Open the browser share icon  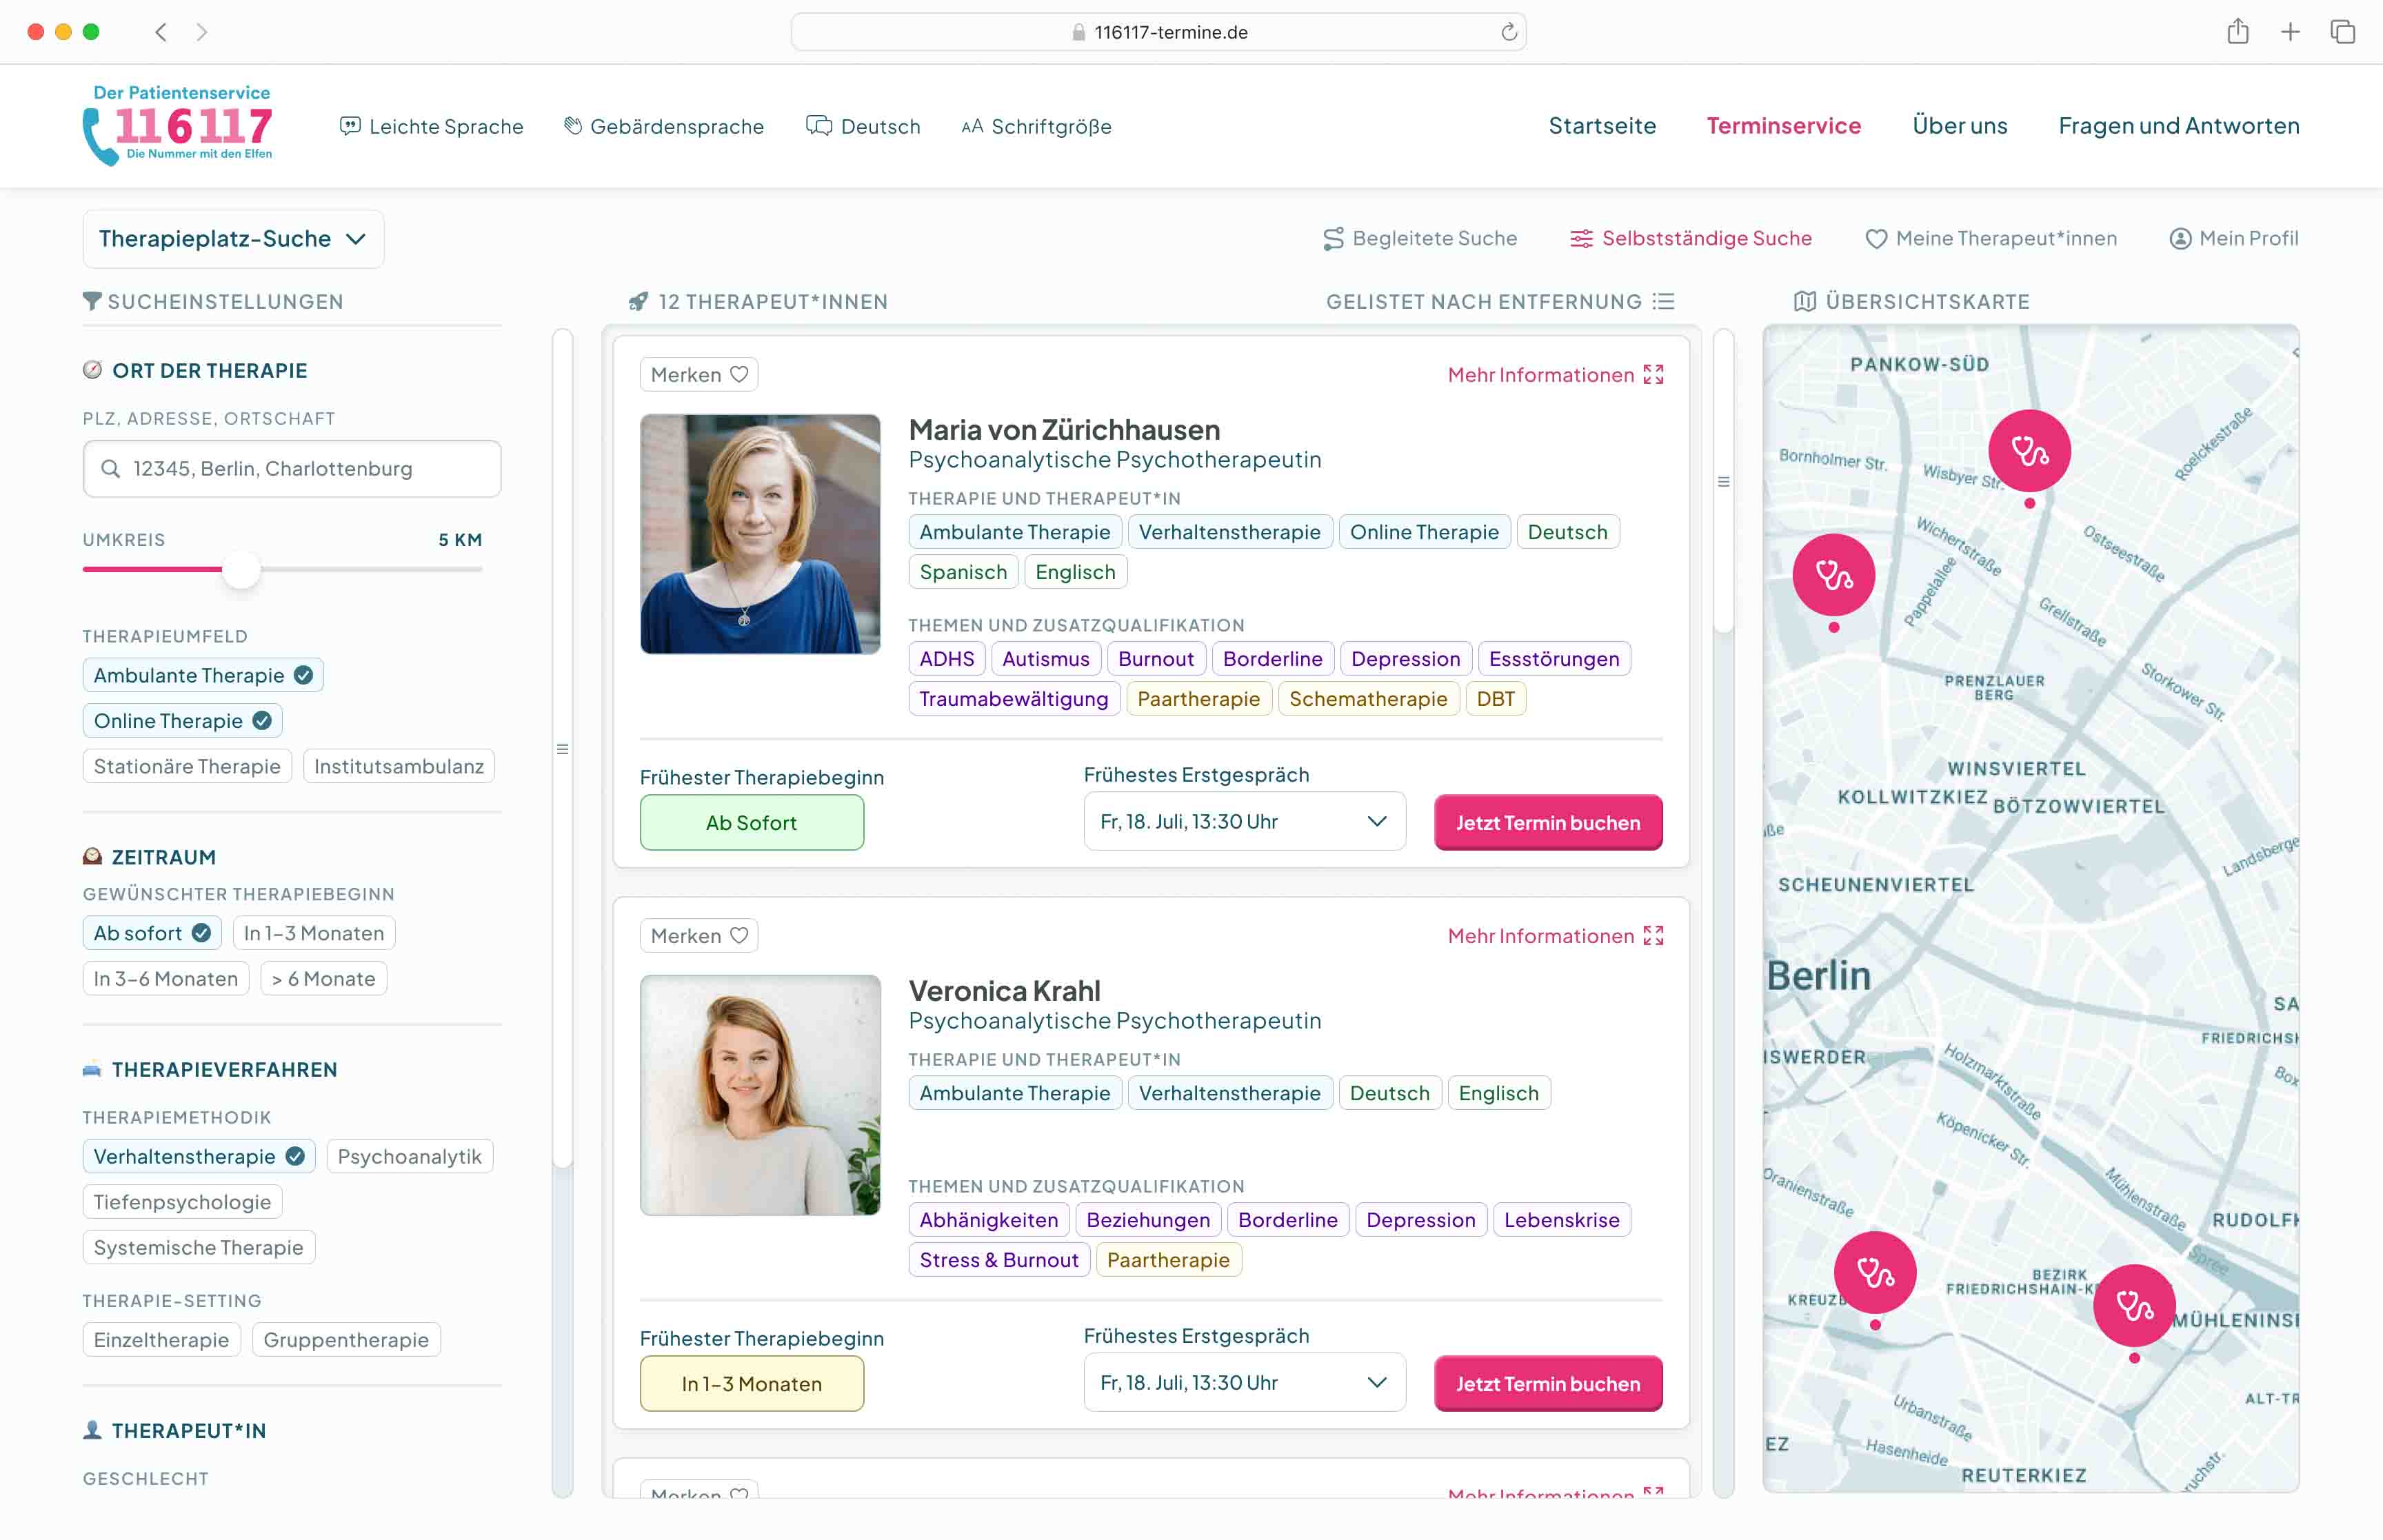[2238, 32]
